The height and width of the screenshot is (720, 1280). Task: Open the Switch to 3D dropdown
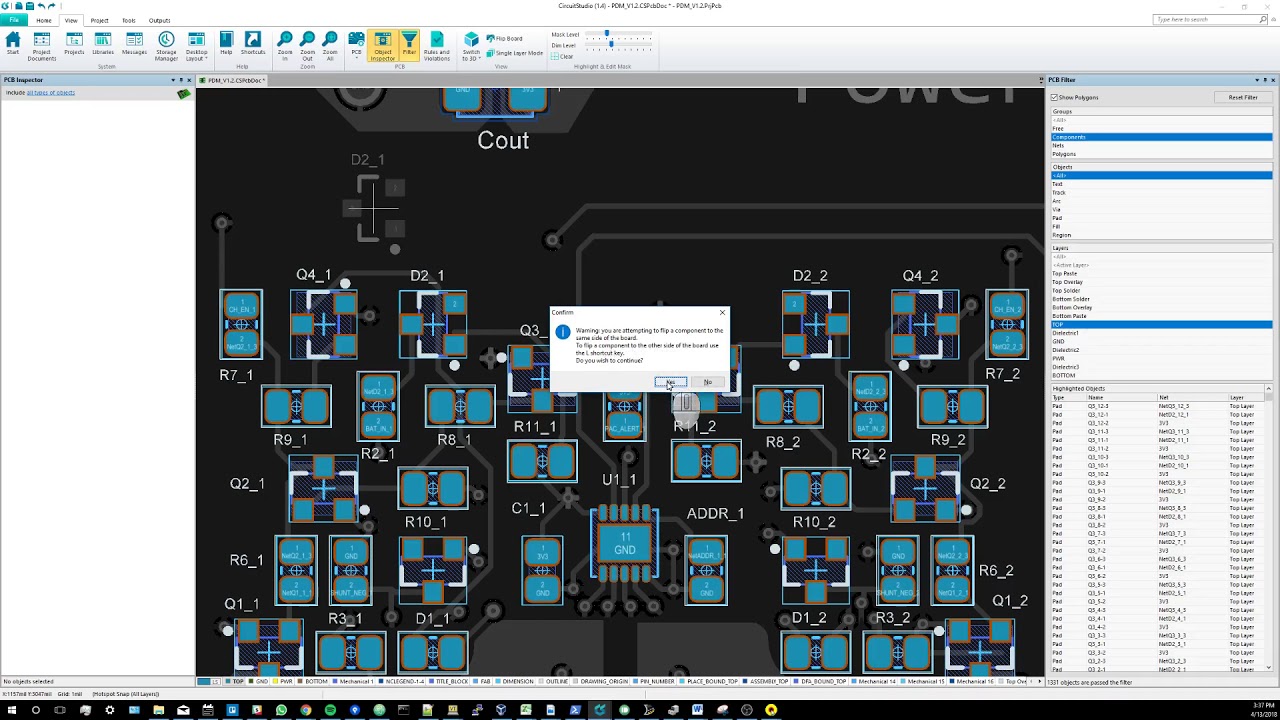[x=471, y=46]
